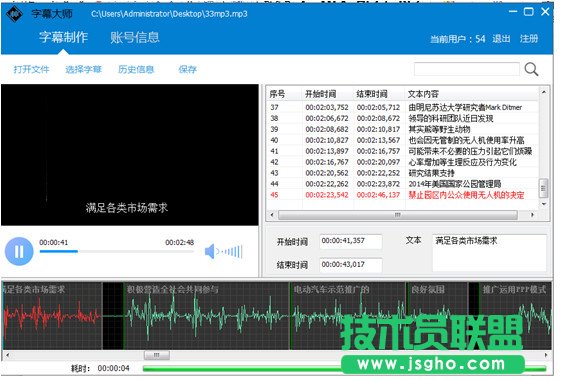Click the start time 00:02:23,542 cell

click(x=327, y=195)
